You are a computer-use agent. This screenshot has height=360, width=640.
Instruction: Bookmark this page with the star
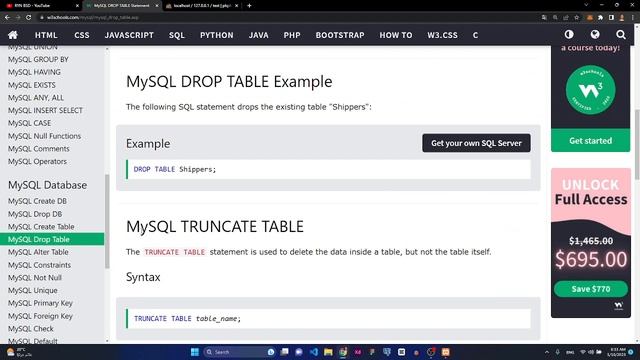(x=576, y=18)
